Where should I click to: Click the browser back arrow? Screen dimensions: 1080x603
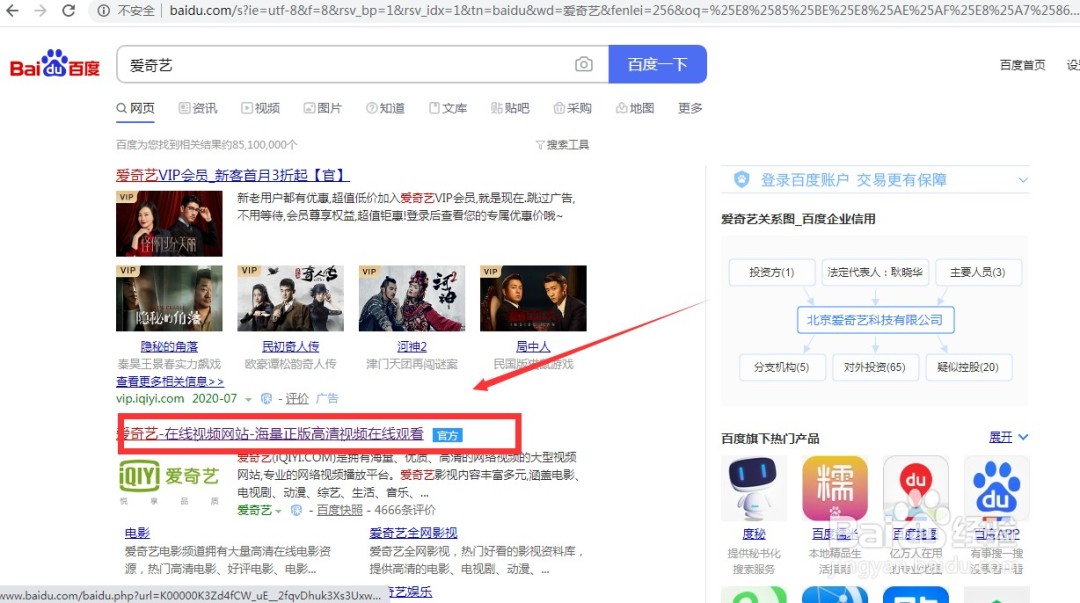12,10
